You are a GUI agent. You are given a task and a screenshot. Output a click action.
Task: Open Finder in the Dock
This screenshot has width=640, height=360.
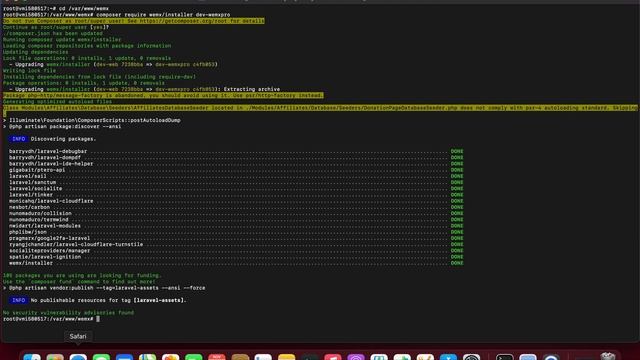(32, 357)
